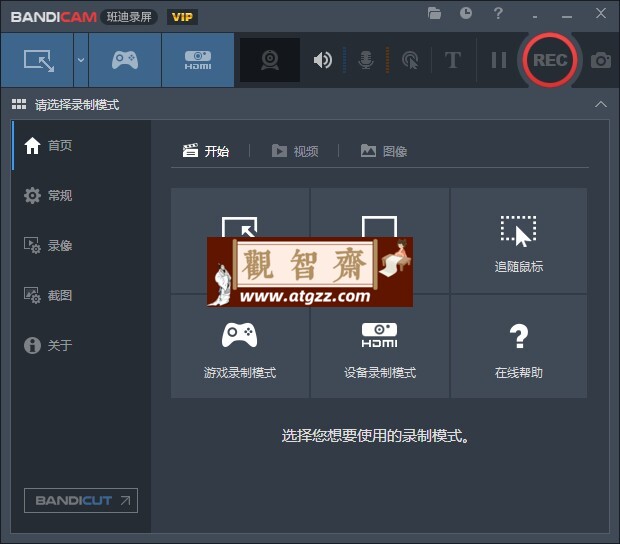Image resolution: width=620 pixels, height=544 pixels.
Task: Minimize to tray with the small dash button
Action: [535, 17]
